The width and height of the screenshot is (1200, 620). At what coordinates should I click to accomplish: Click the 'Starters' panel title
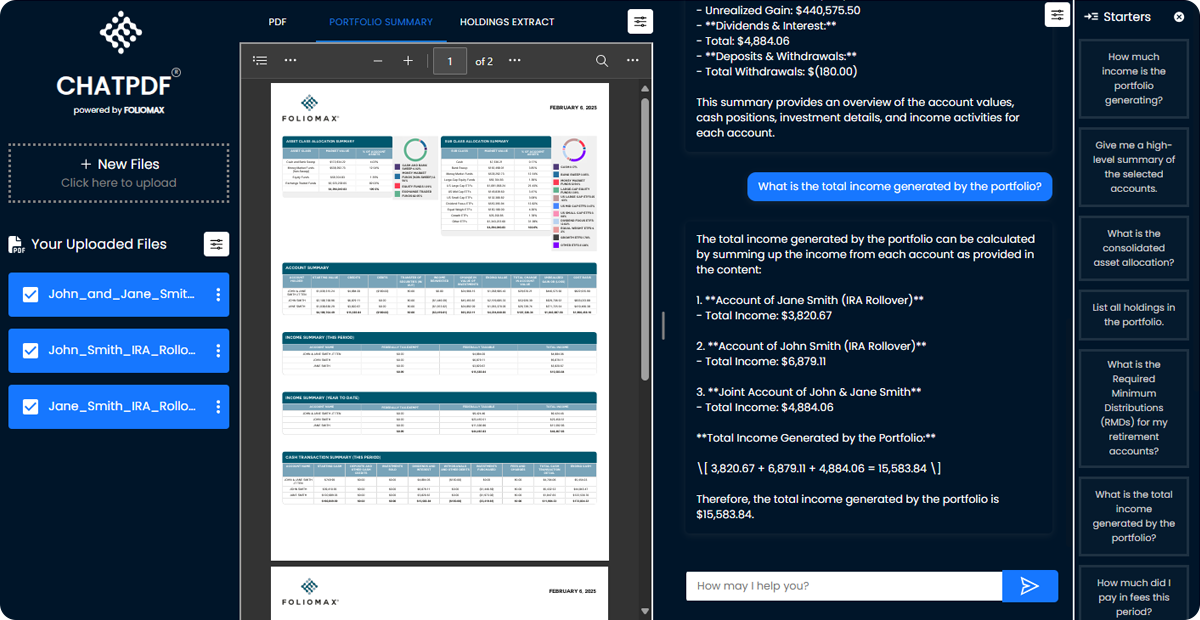pos(1128,17)
